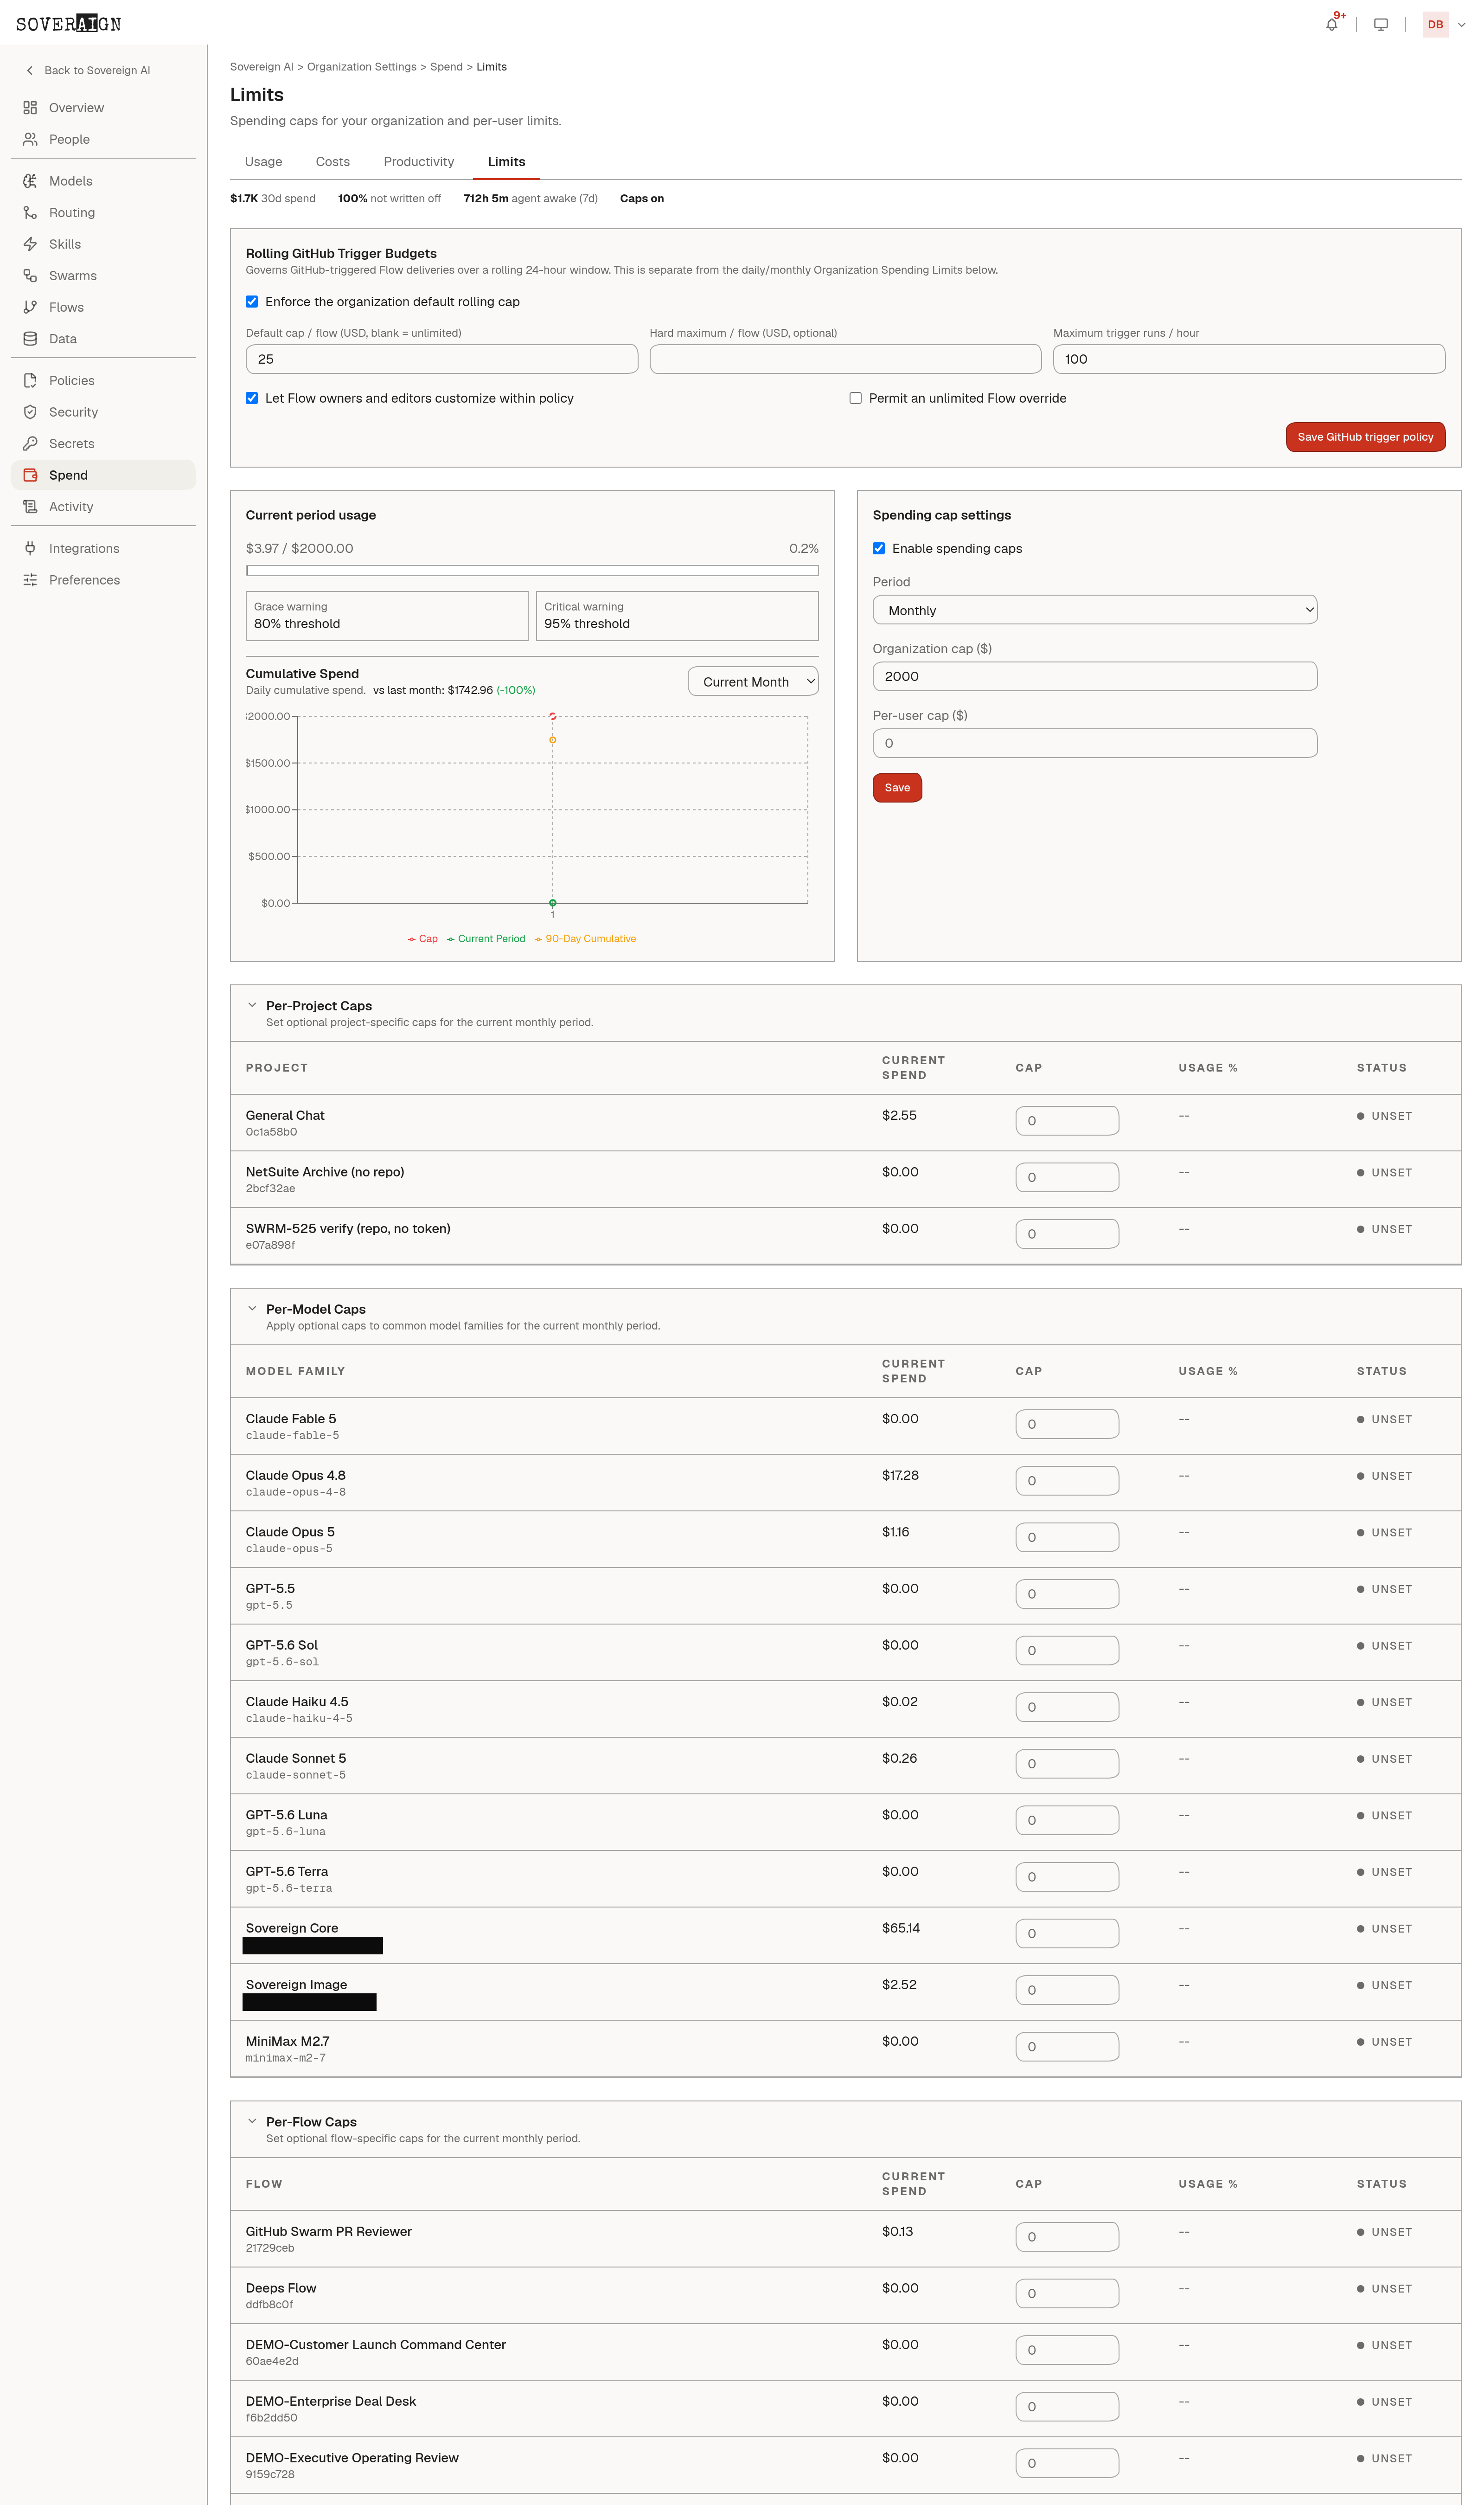This screenshot has height=2505, width=1484.
Task: Click the Save button for spending caps
Action: pyautogui.click(x=897, y=788)
